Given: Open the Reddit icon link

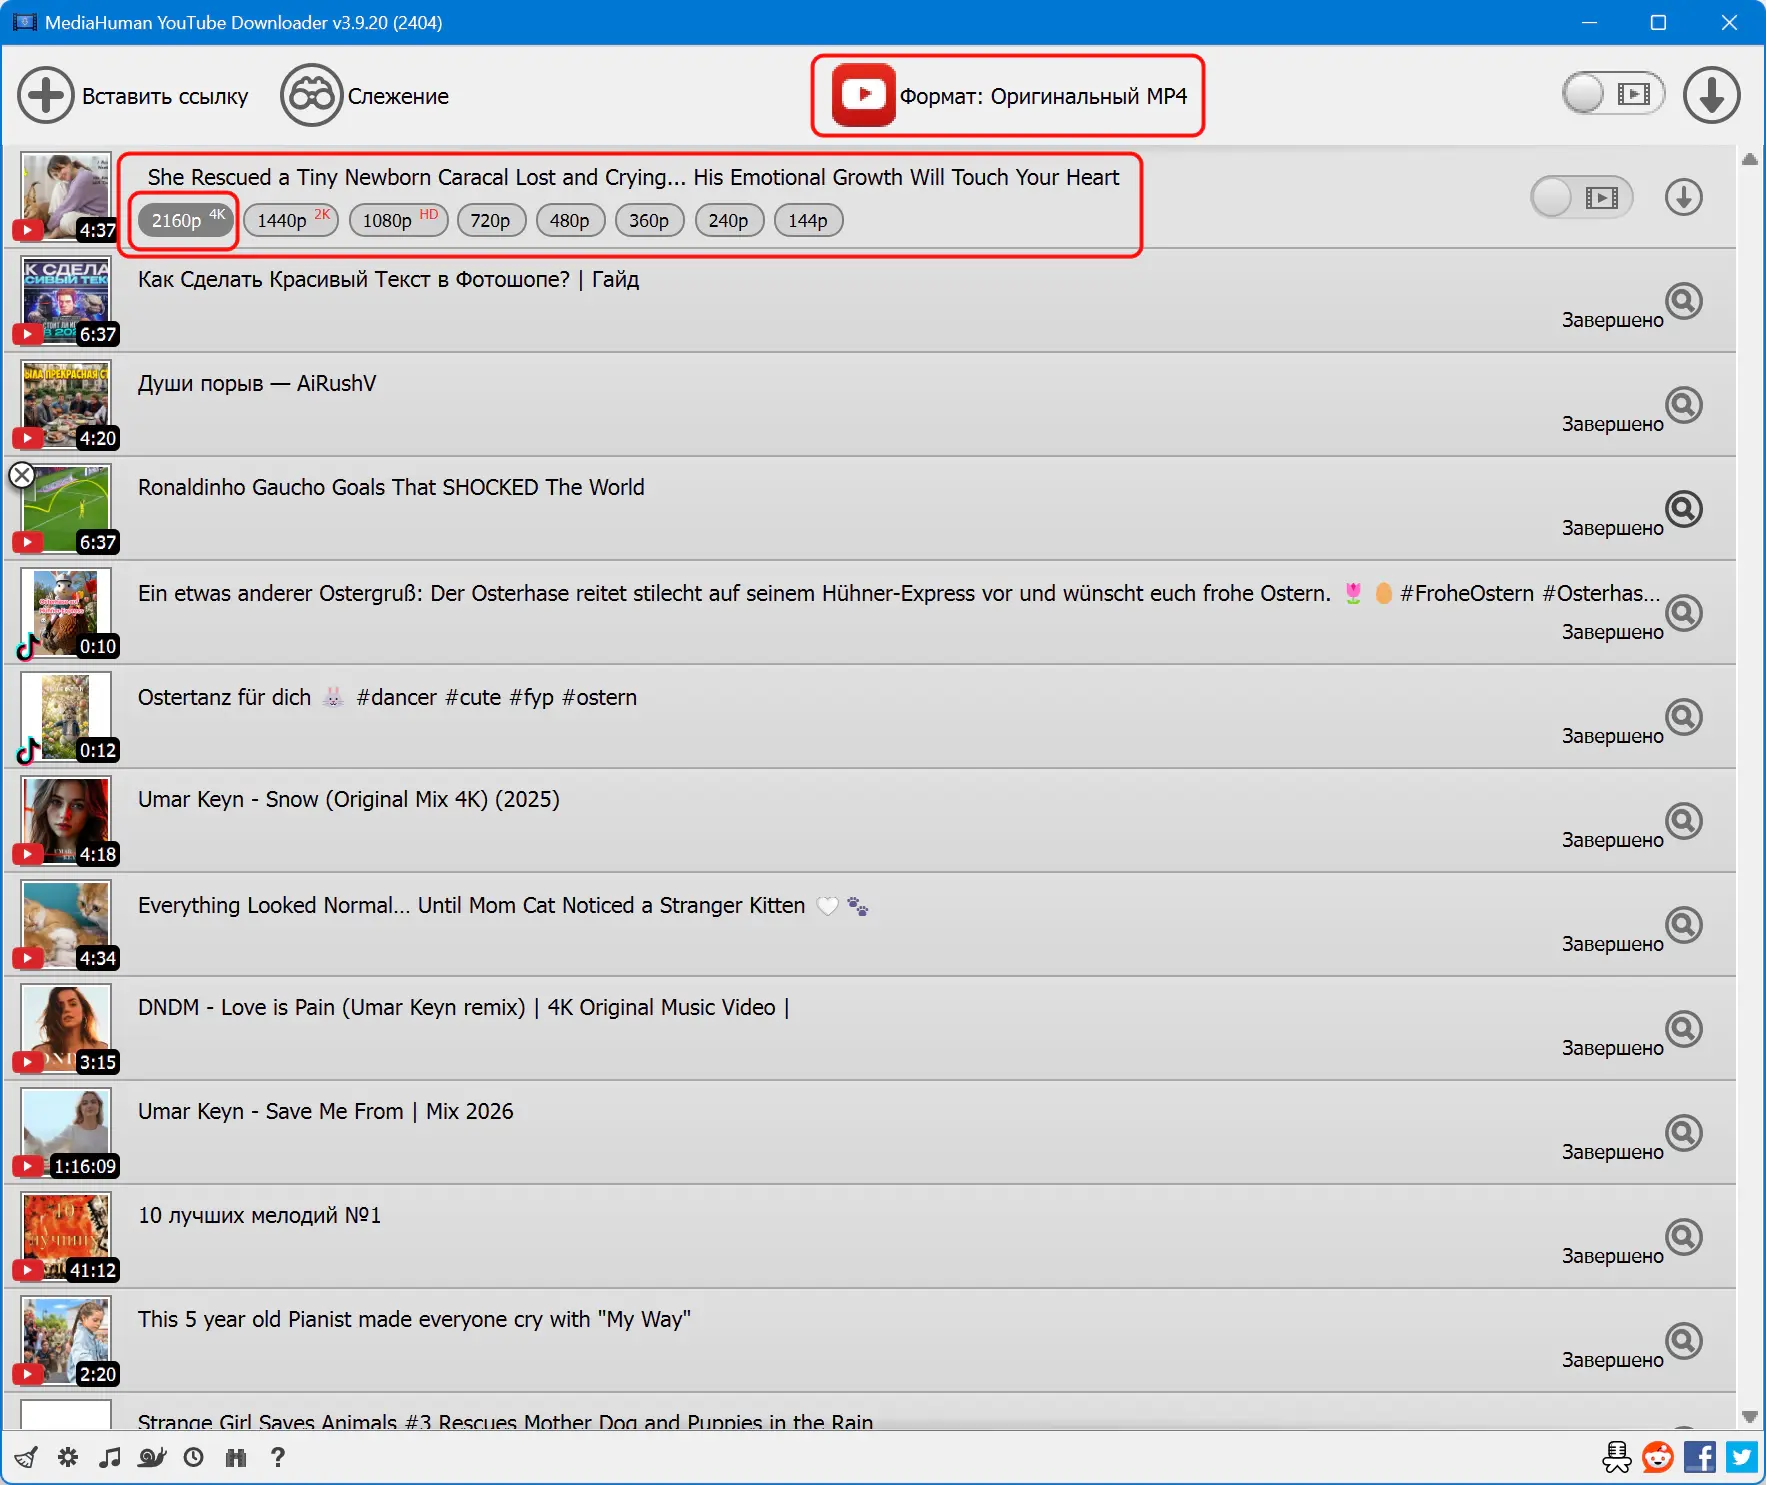Looking at the screenshot, I should (x=1658, y=1457).
